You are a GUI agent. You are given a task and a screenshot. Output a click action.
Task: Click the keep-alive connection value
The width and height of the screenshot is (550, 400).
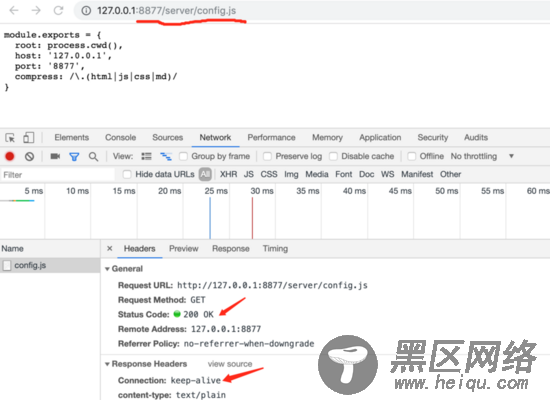pyautogui.click(x=196, y=380)
